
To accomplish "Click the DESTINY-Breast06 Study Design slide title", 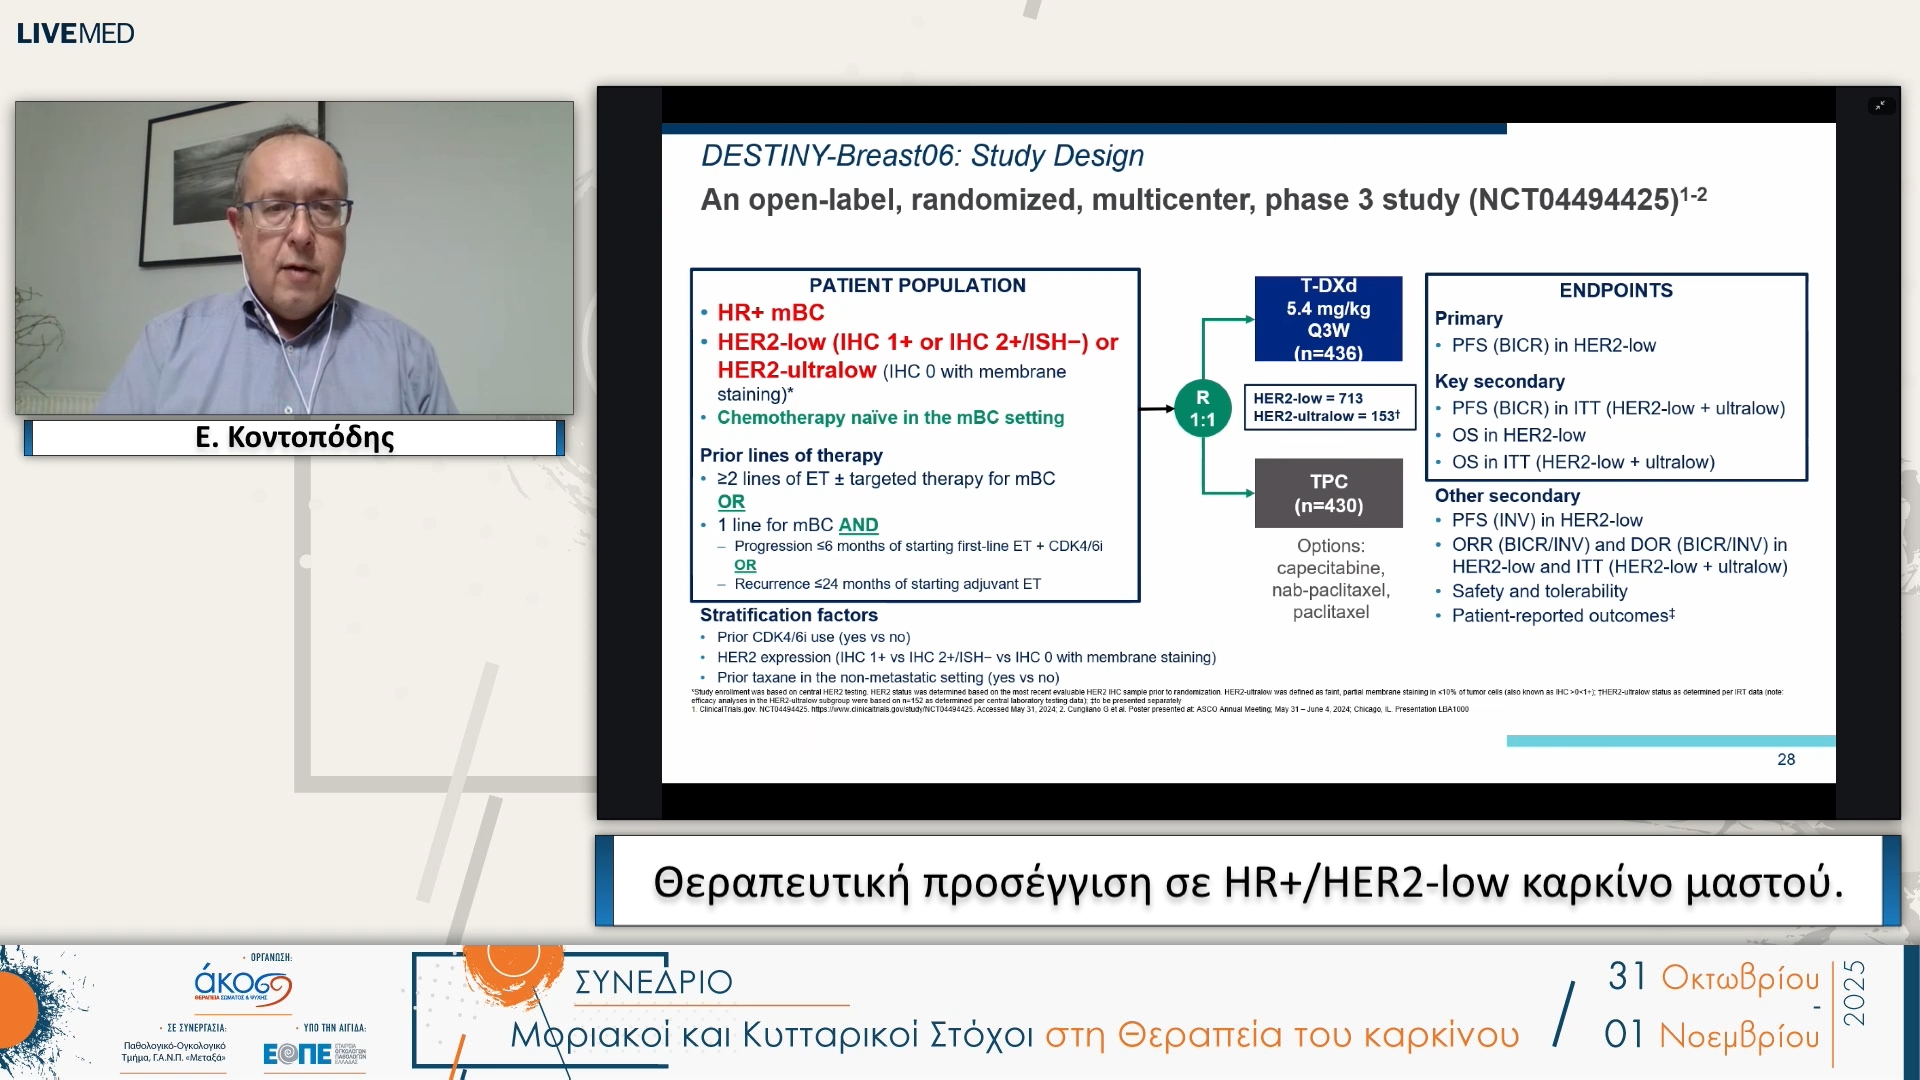I will (x=922, y=156).
